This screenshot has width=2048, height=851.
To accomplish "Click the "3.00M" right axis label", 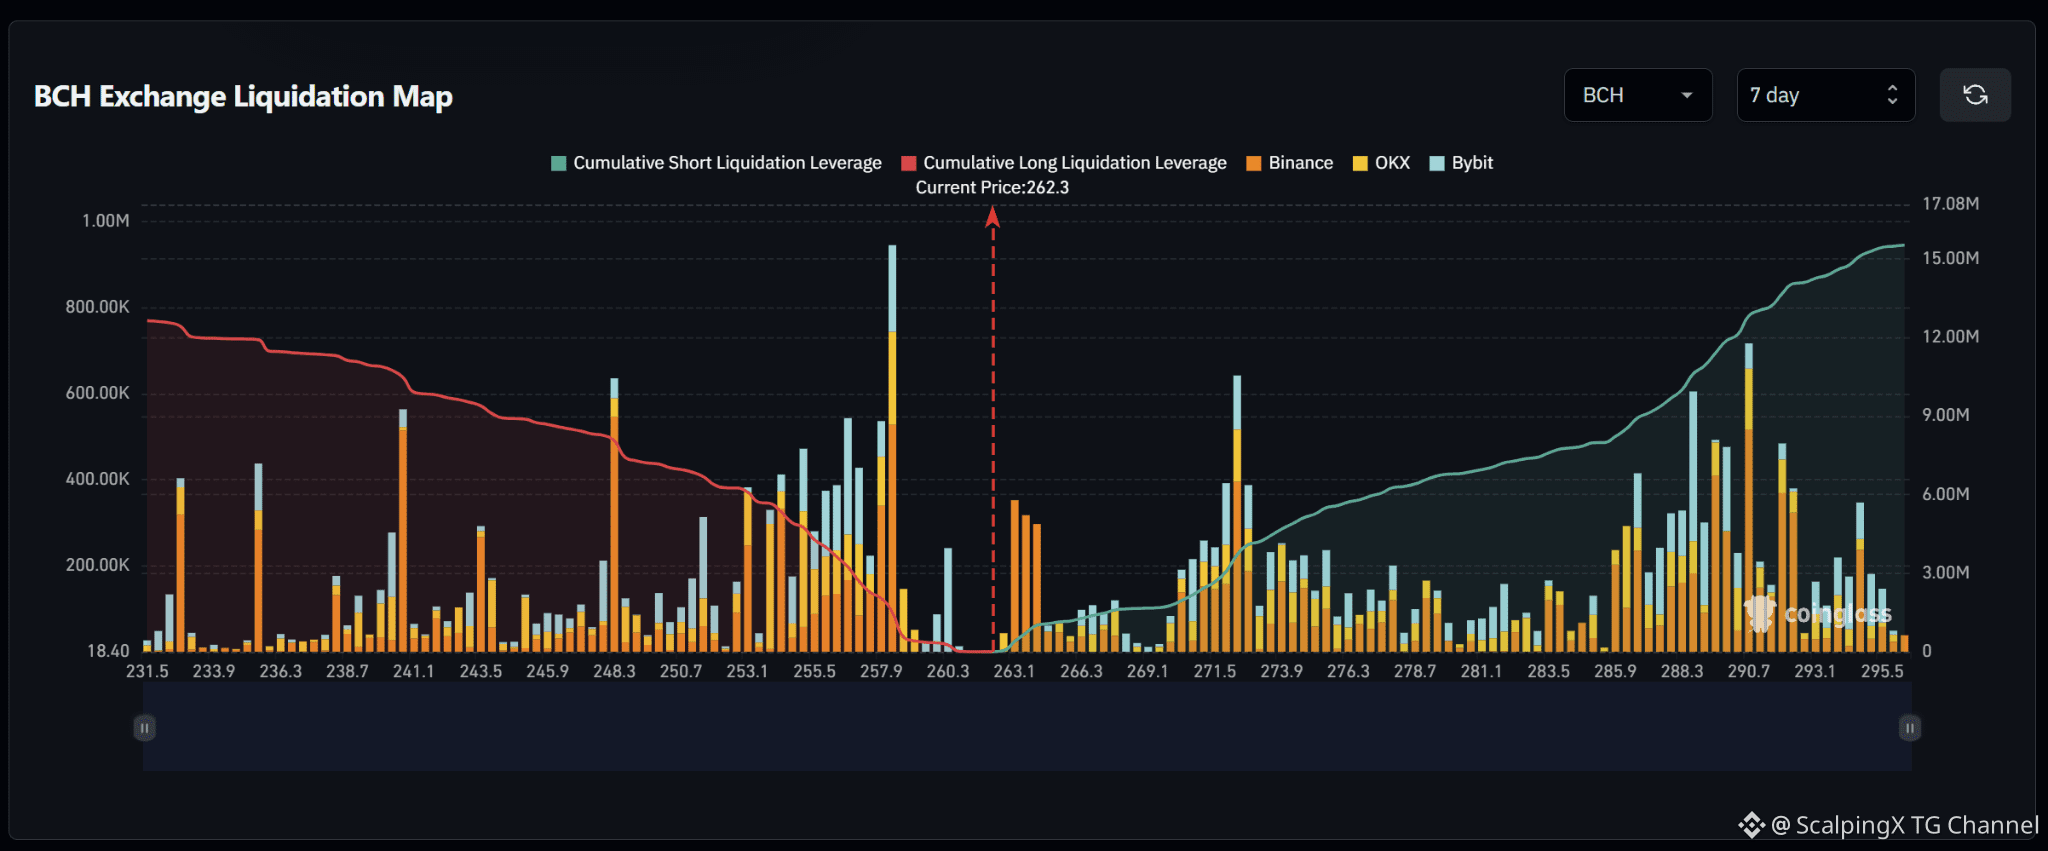I will tap(1946, 573).
